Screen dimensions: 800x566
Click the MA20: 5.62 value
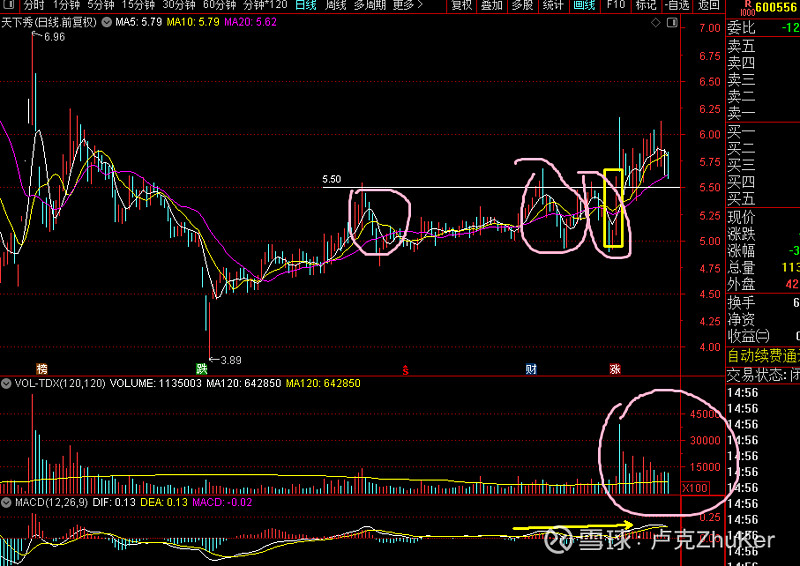251,22
